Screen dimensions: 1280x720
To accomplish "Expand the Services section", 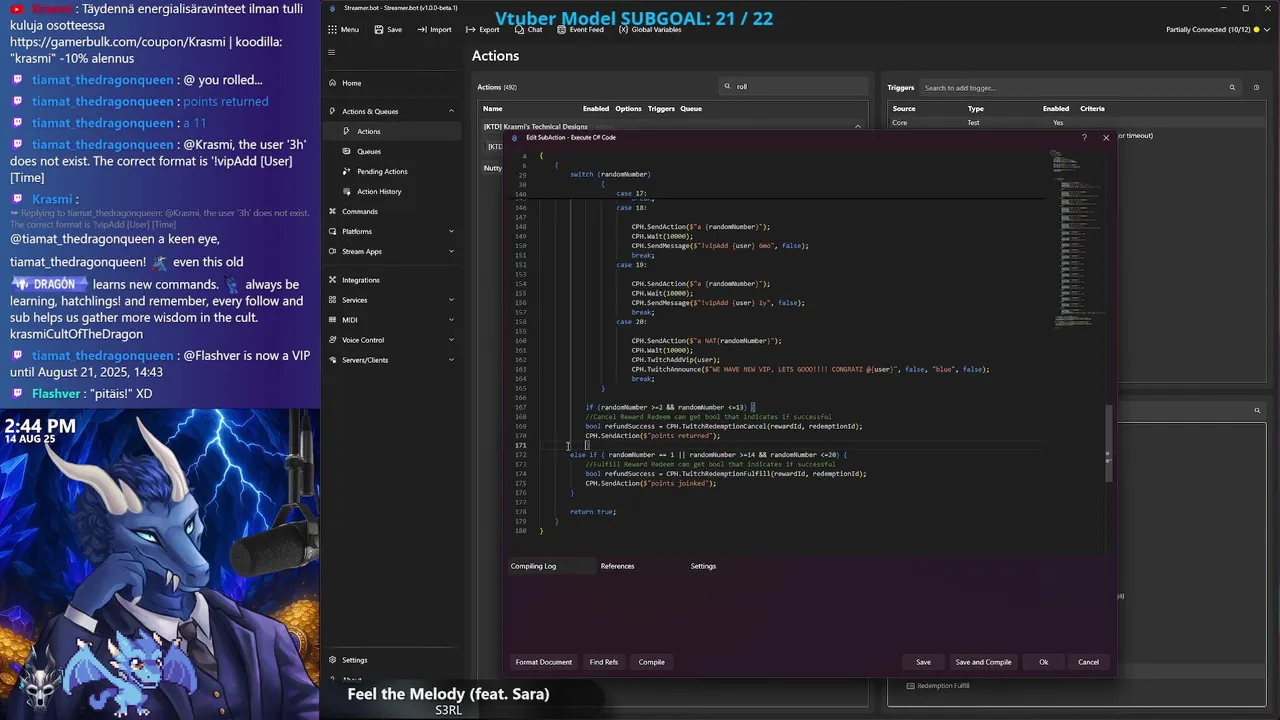I will pyautogui.click(x=392, y=300).
